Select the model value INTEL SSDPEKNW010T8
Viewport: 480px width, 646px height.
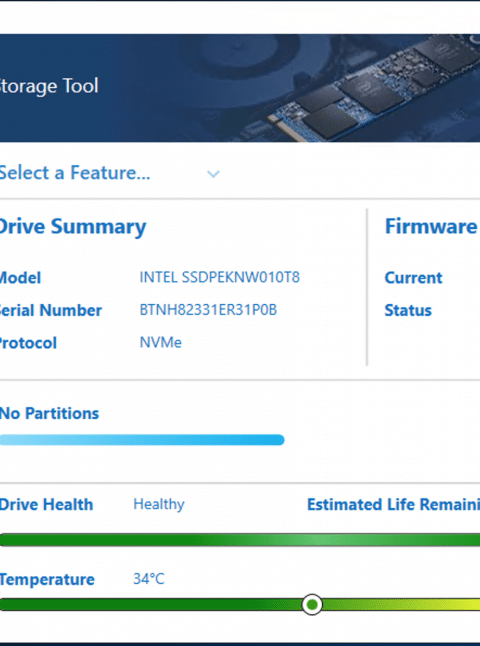220,277
